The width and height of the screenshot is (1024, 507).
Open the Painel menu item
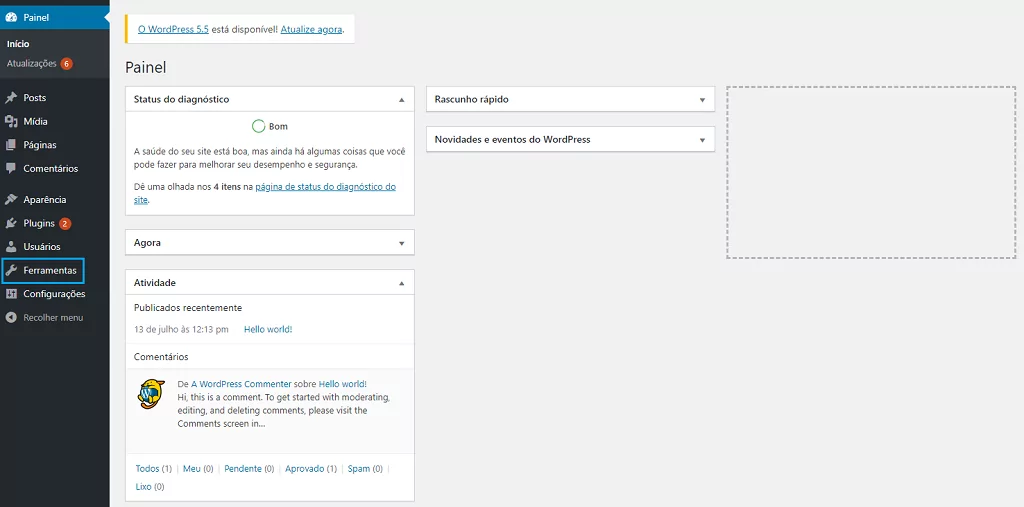point(55,18)
